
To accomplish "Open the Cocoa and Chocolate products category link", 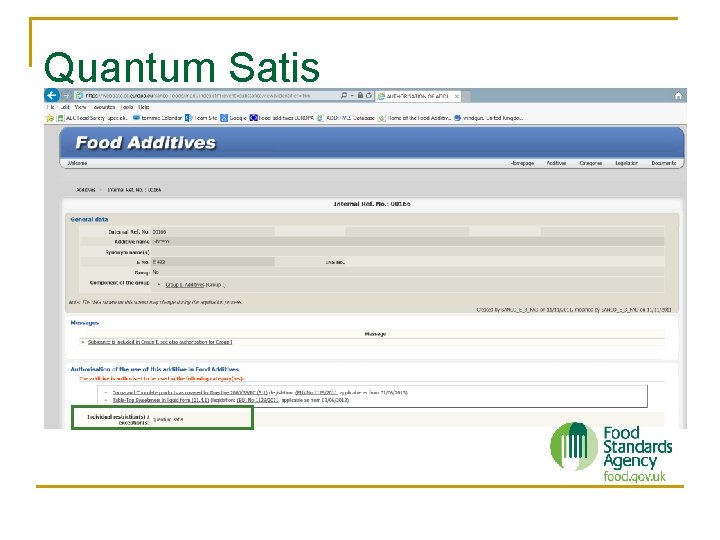I will (190, 393).
